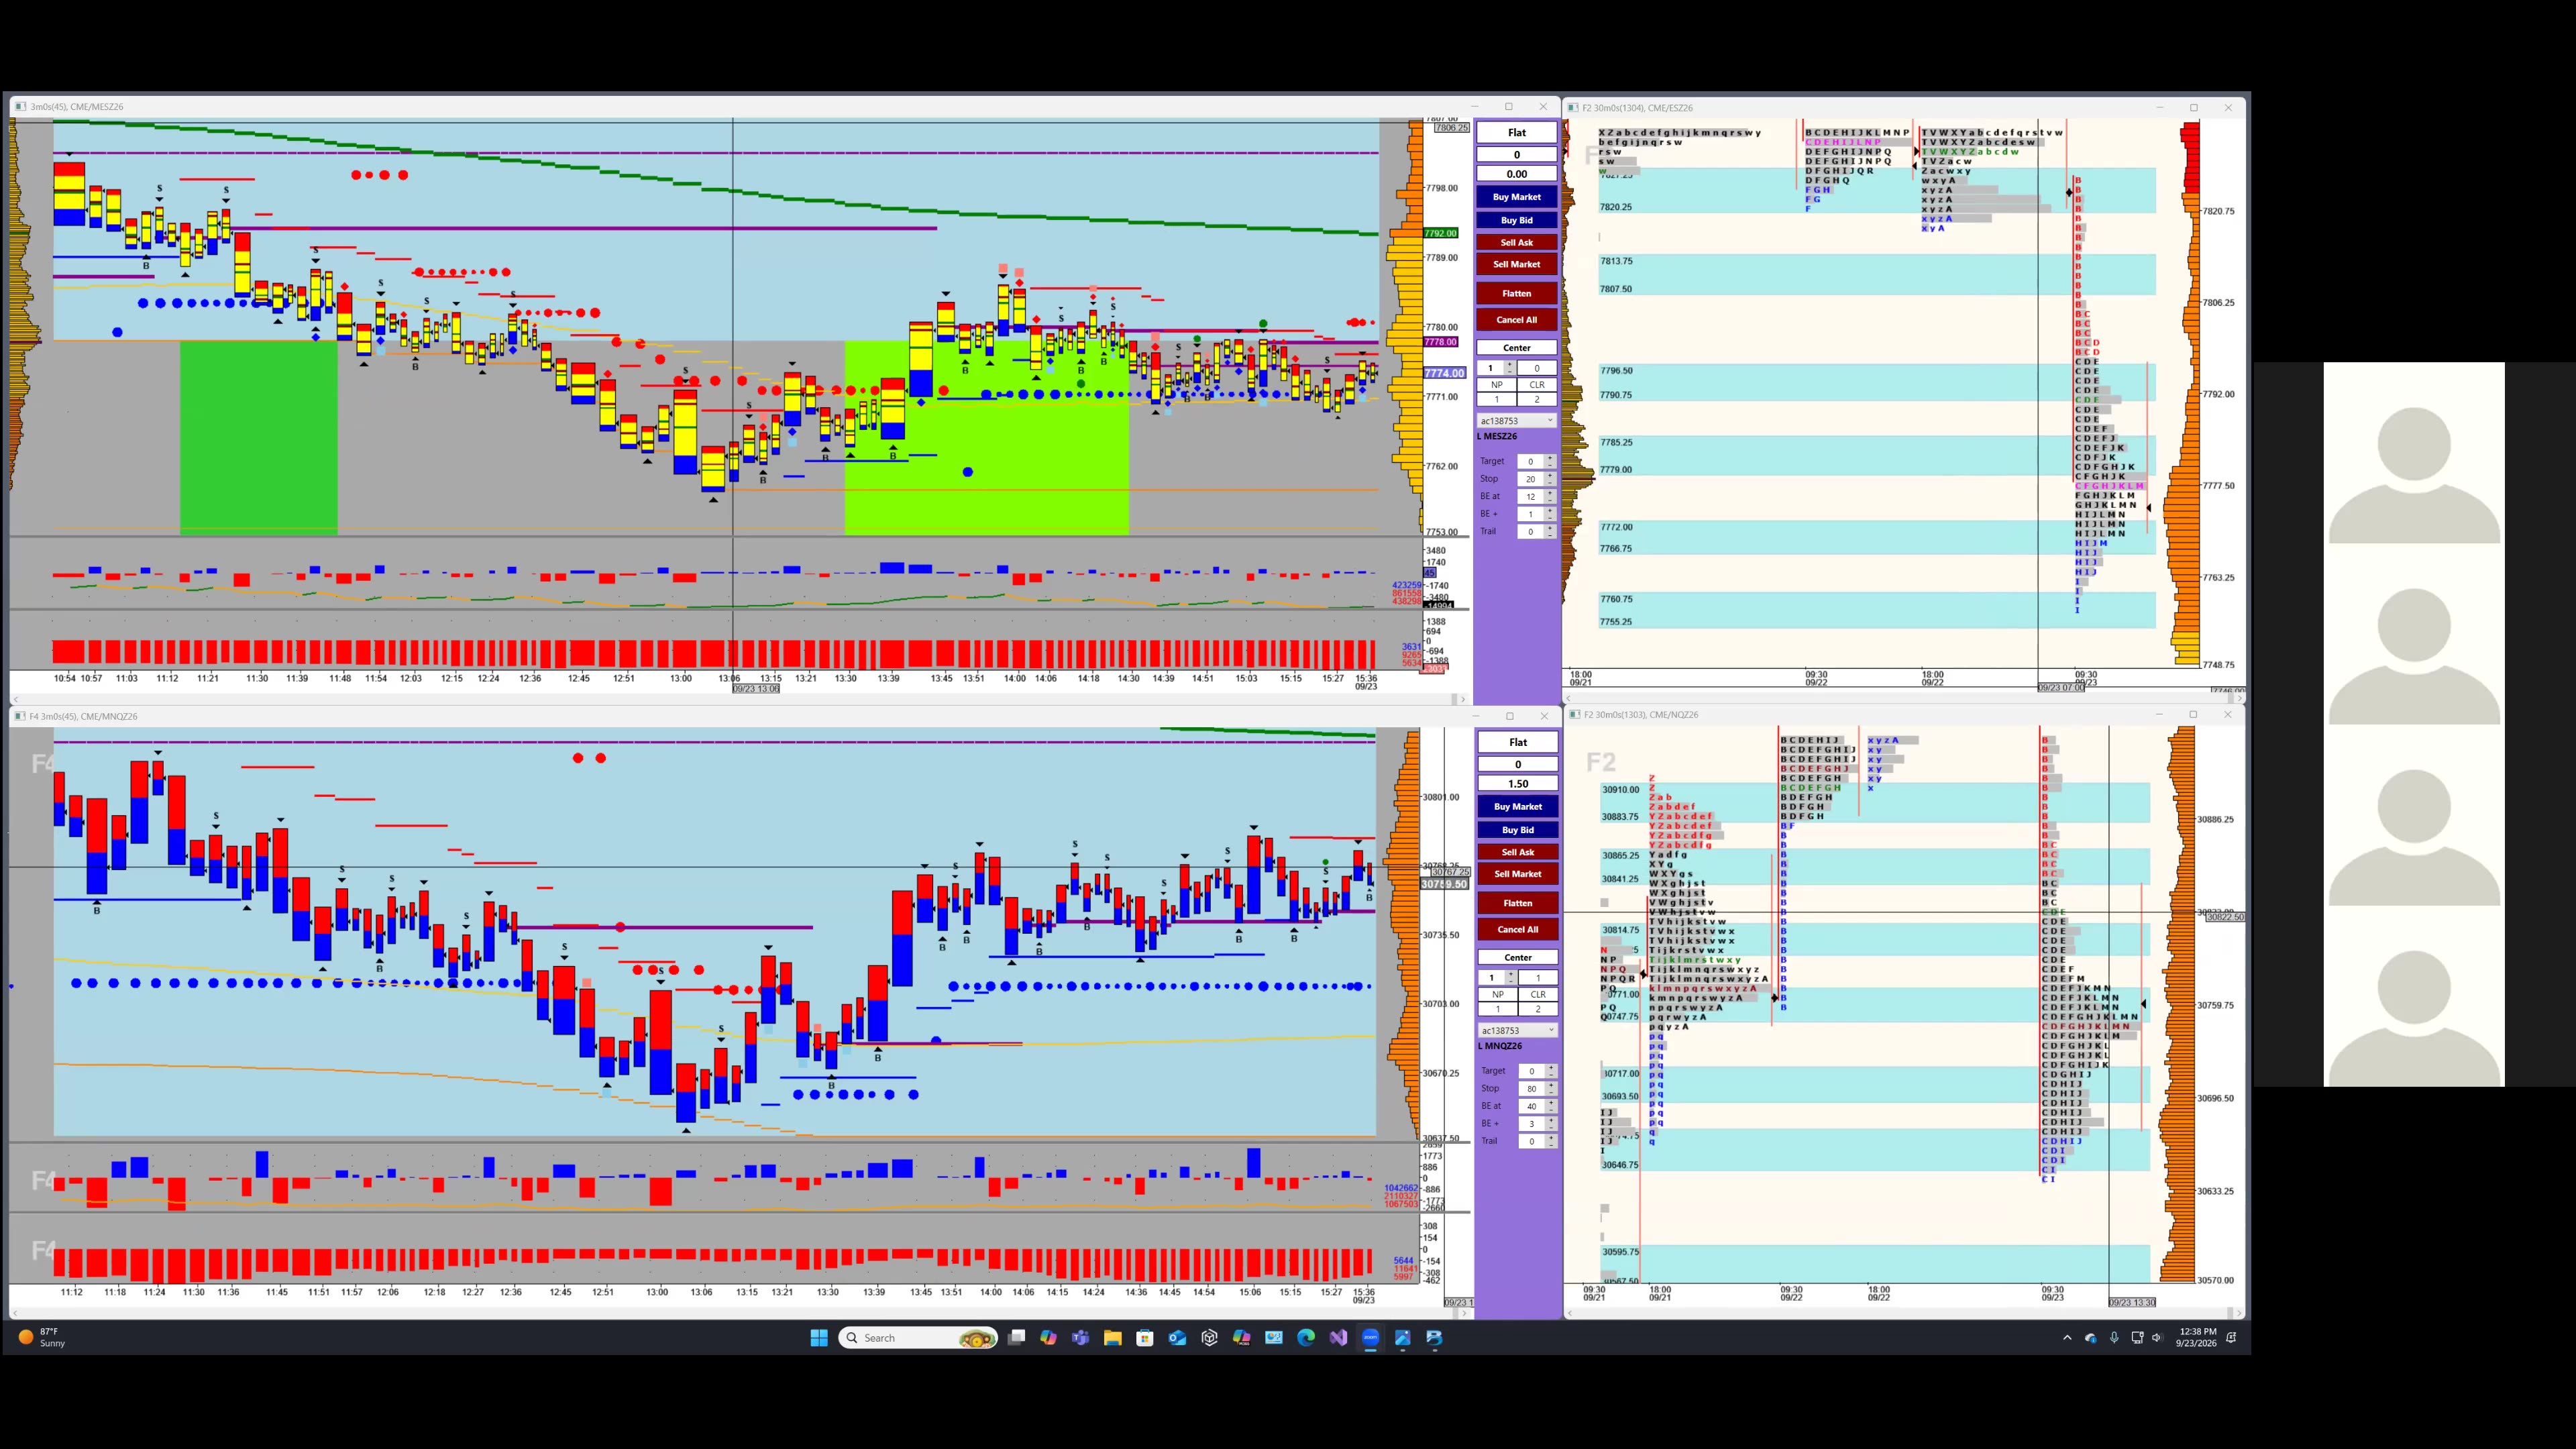
Task: Click the NQZ26 profile chart horizontal scrollbar
Action: [x=1903, y=1313]
